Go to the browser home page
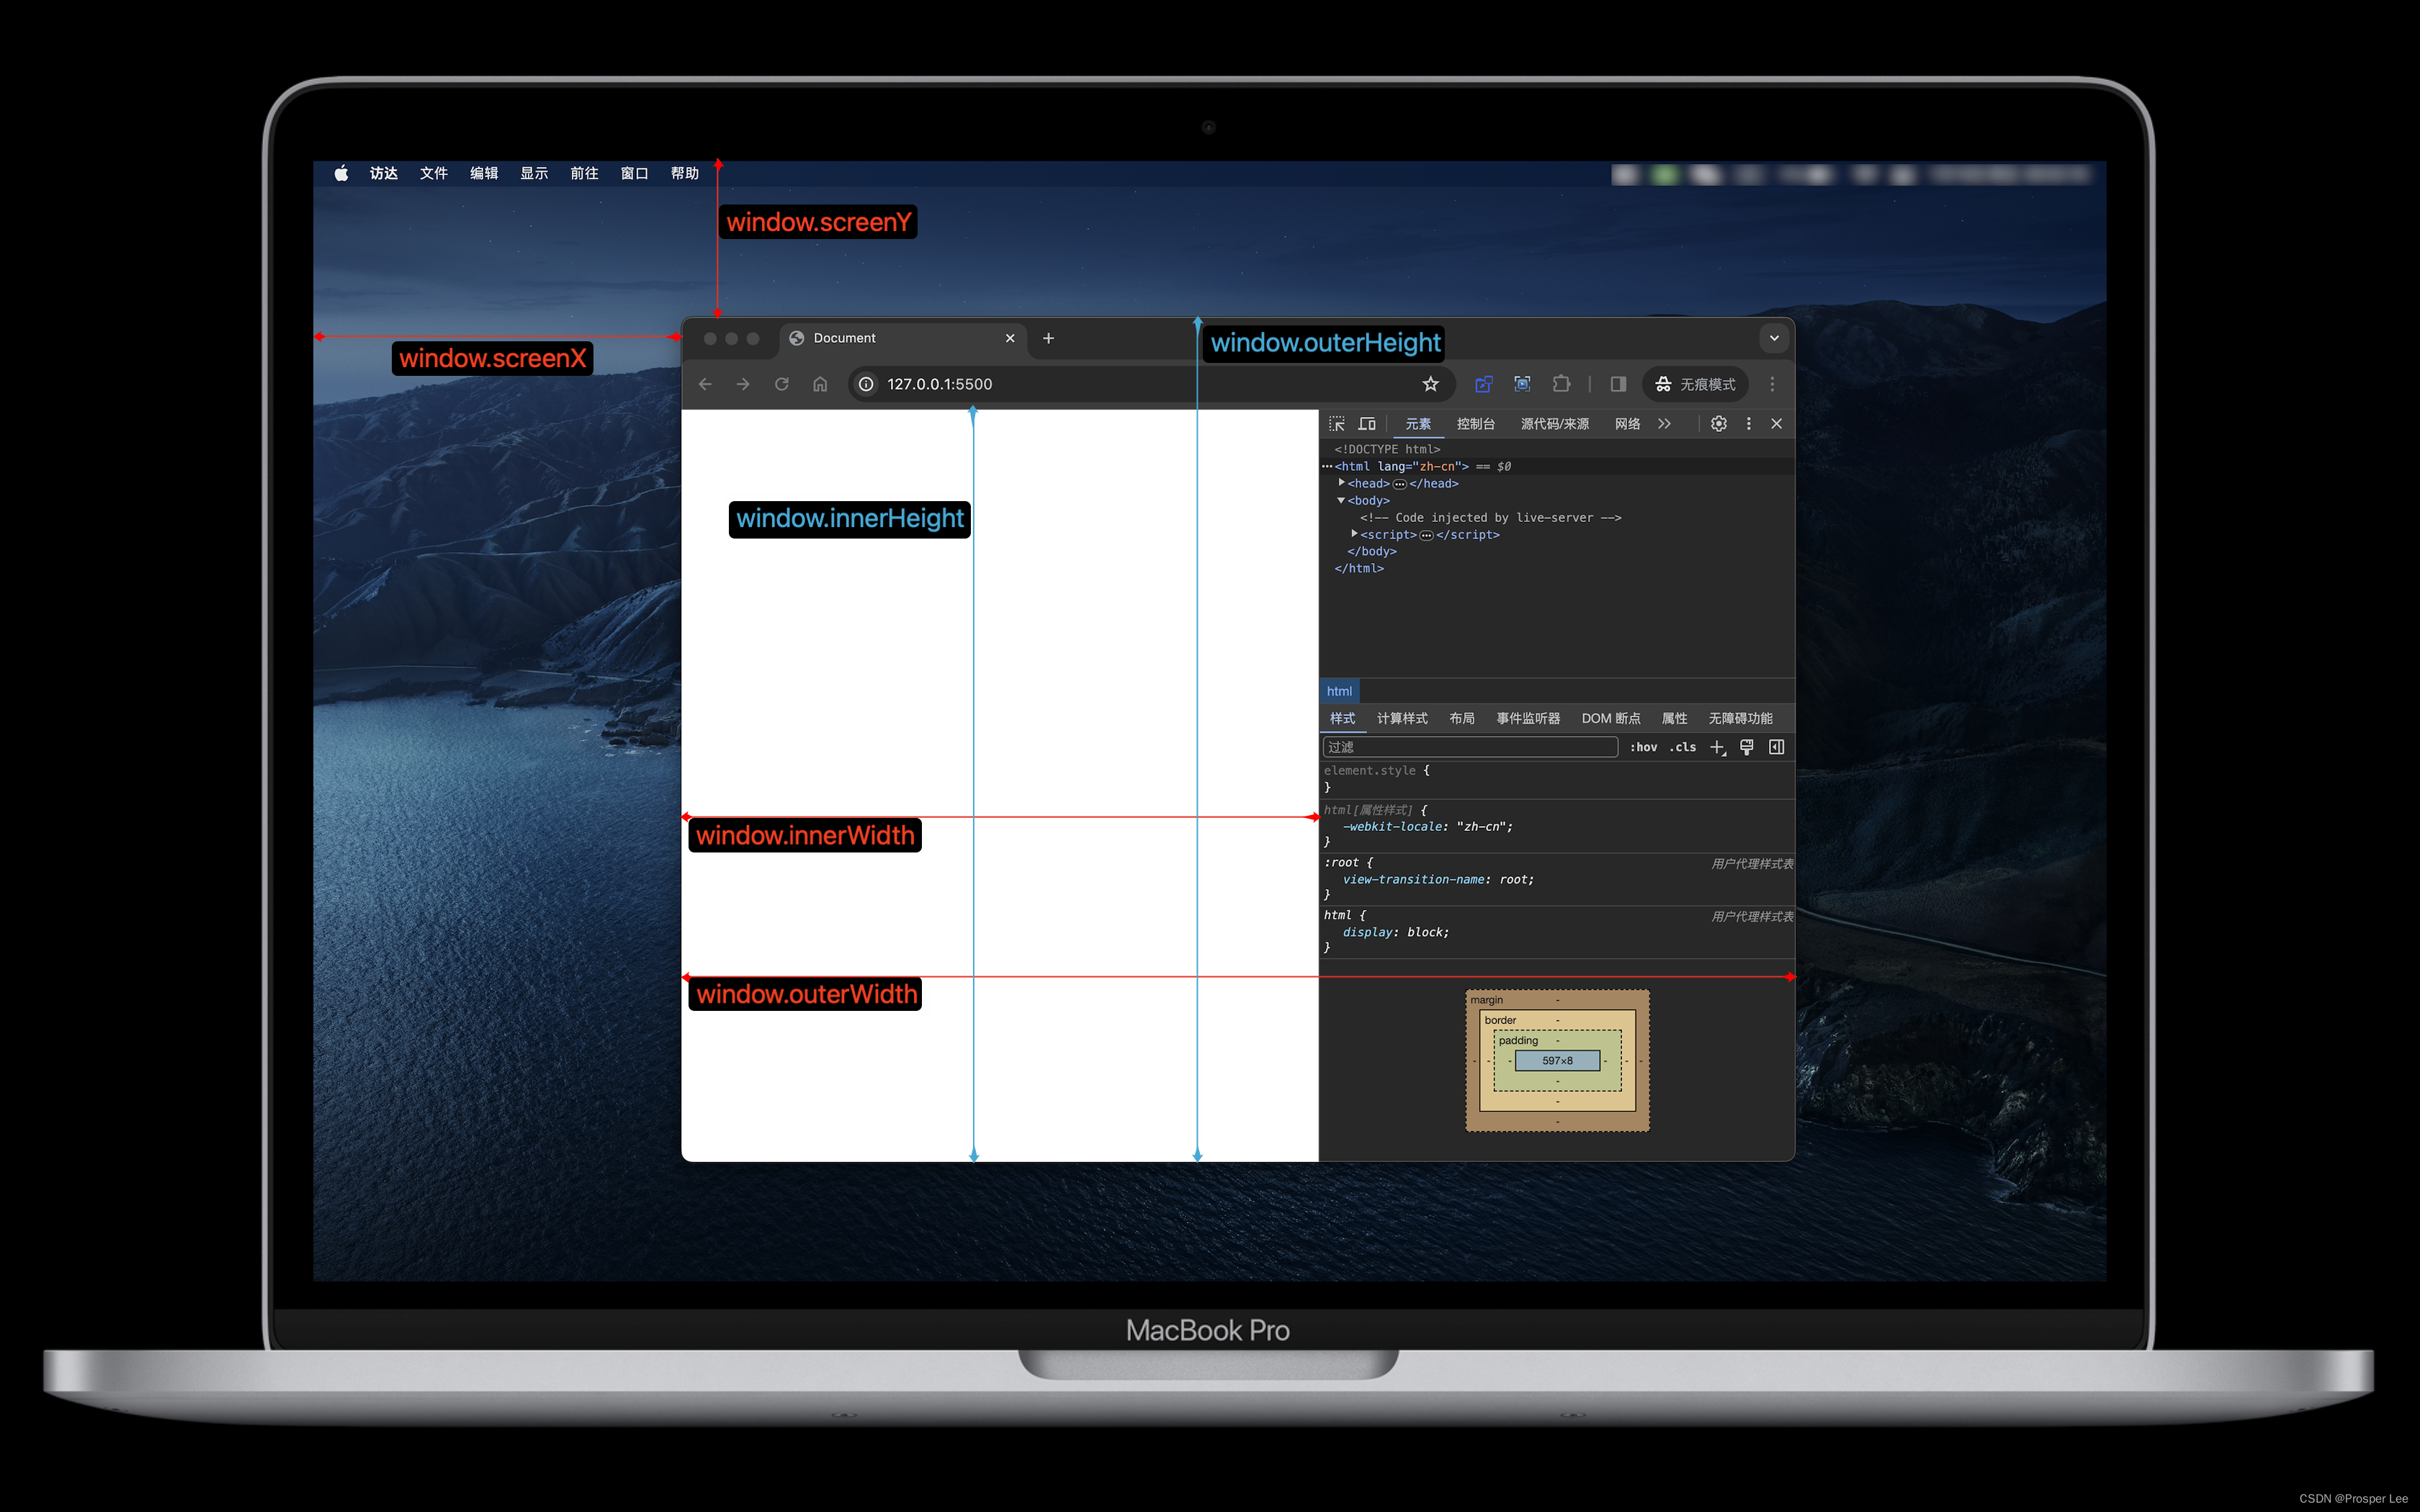The width and height of the screenshot is (2420, 1512). (820, 384)
